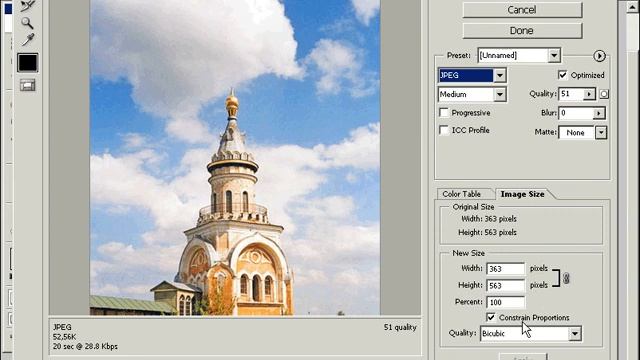The height and width of the screenshot is (360, 640).
Task: Open the Medium compression quality dropdown
Action: coord(500,95)
